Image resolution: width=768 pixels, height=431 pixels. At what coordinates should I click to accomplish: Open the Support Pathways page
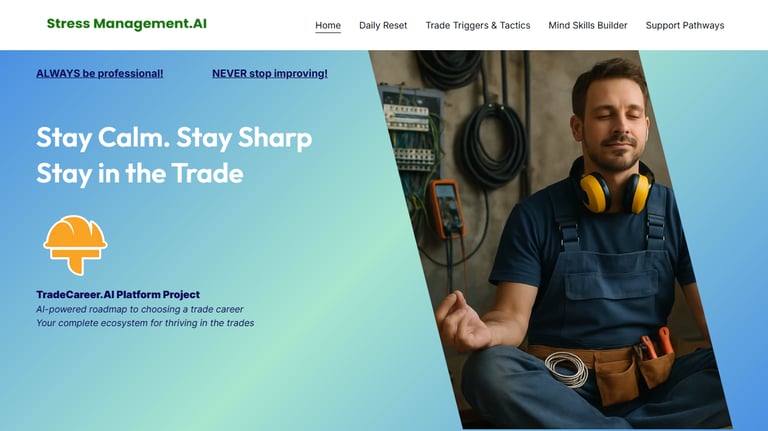pyautogui.click(x=685, y=25)
